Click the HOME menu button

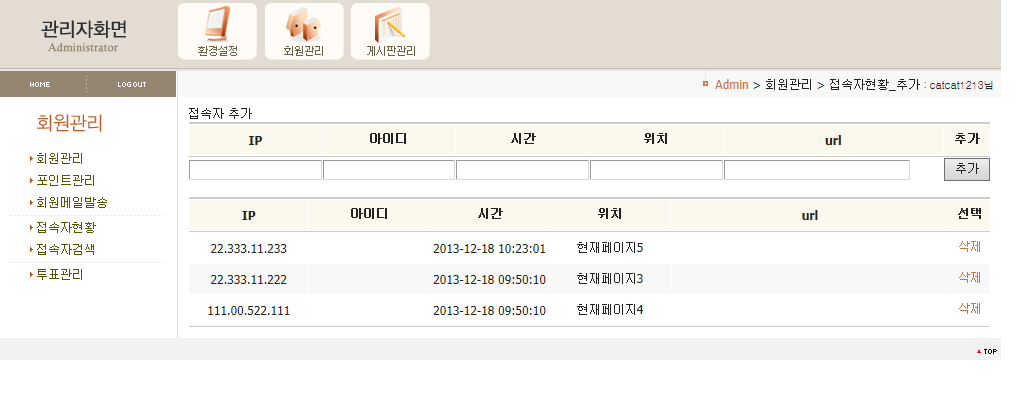click(40, 84)
